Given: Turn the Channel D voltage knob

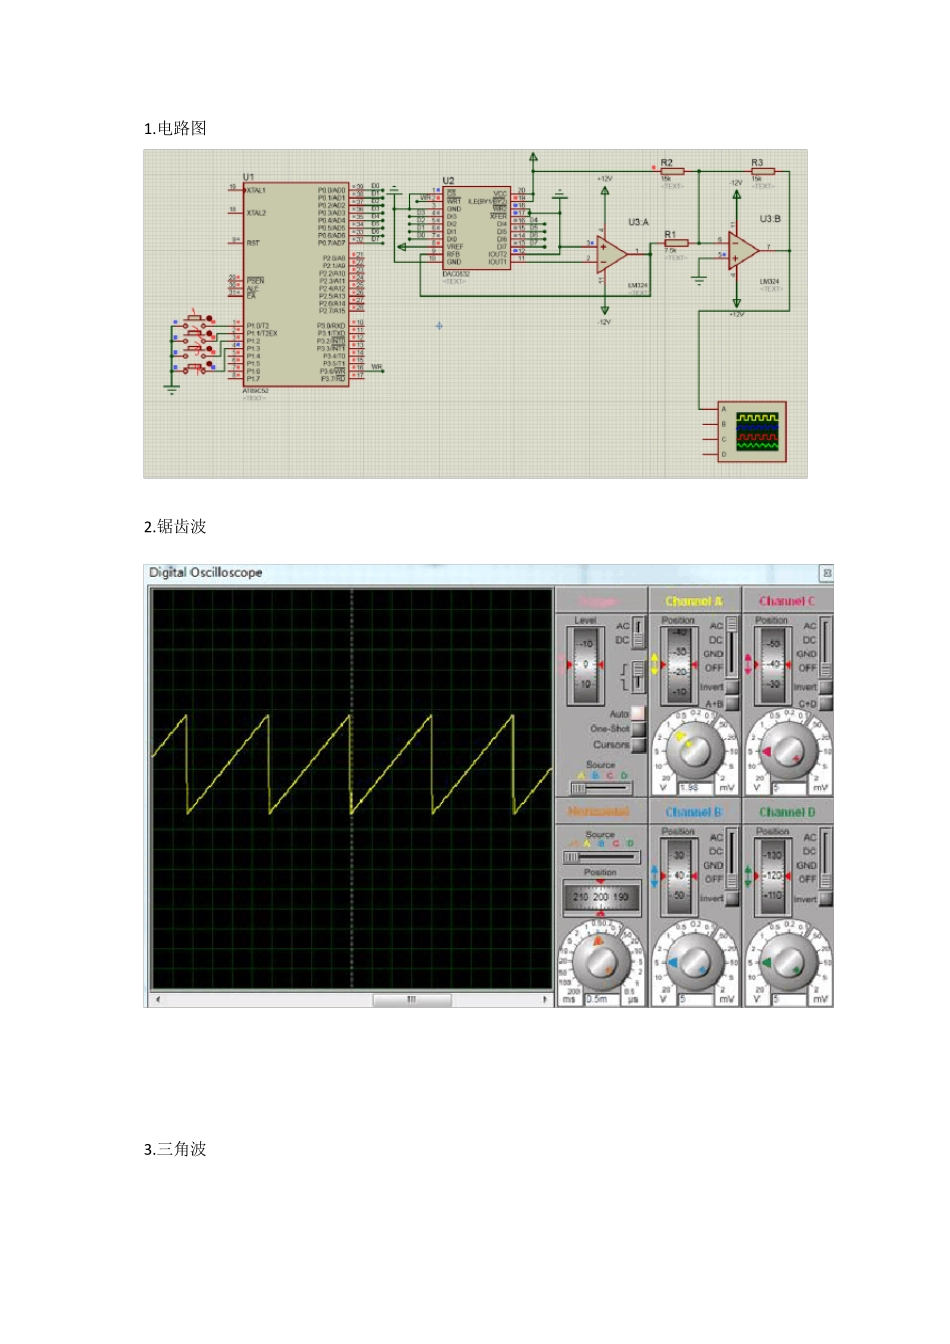Looking at the screenshot, I should pyautogui.click(x=787, y=962).
